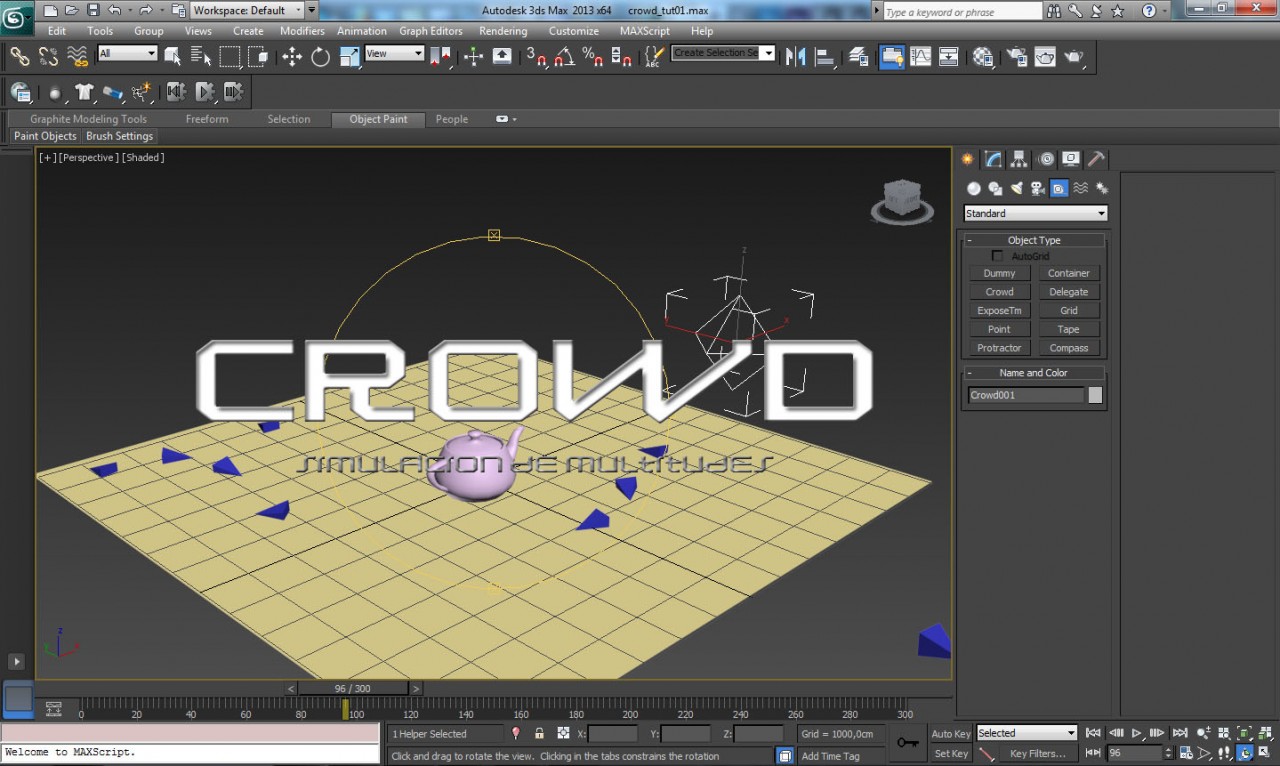Screen dimensions: 1280x766
Task: Toggle the Selection Lock padlock
Action: coord(540,733)
